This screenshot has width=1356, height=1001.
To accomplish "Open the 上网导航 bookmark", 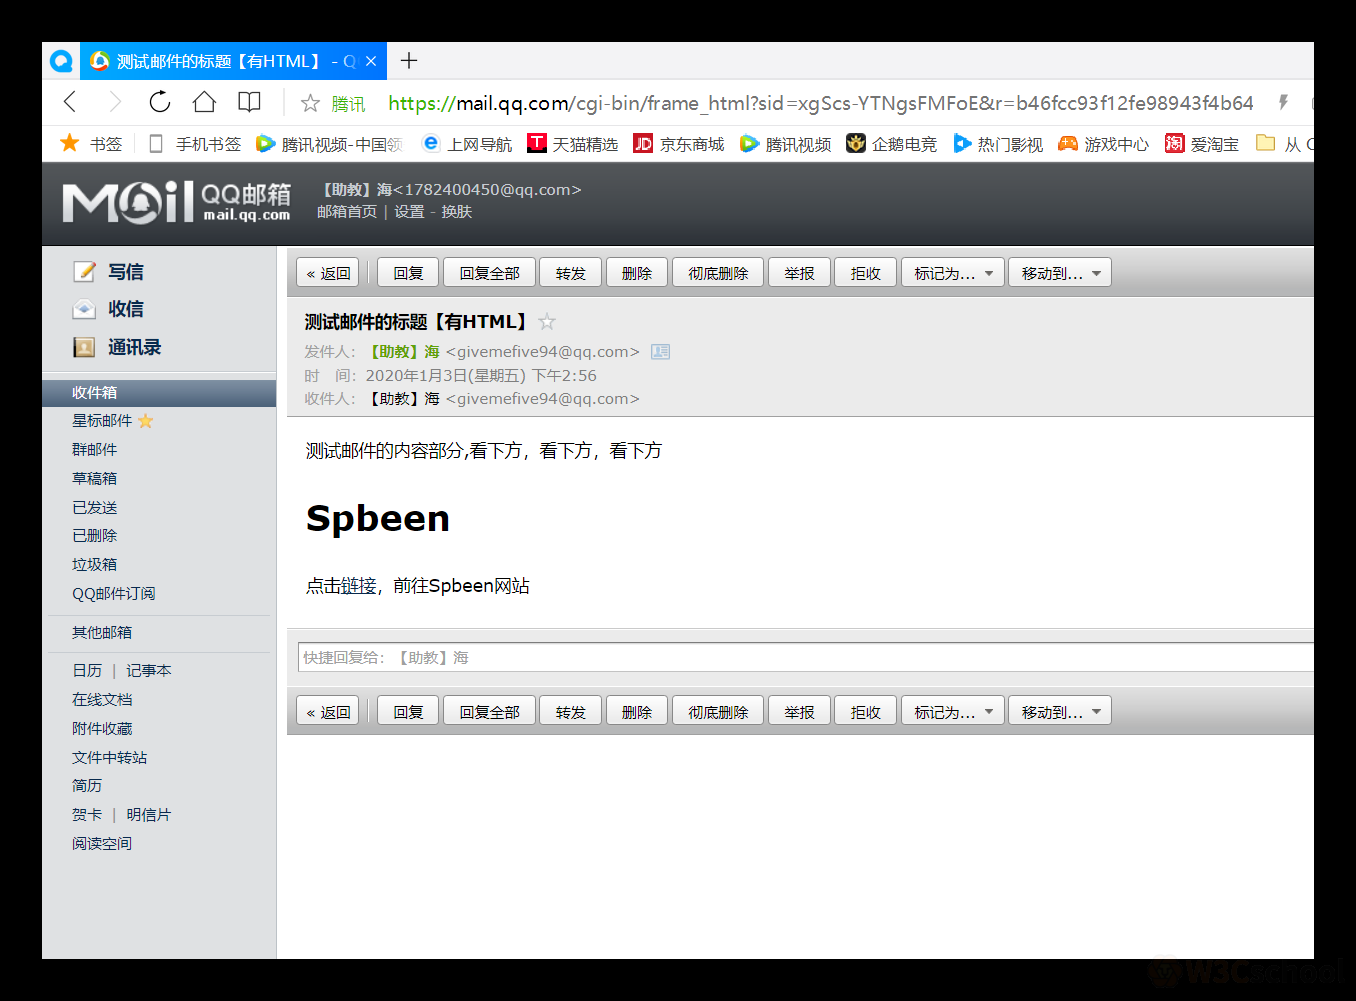I will click(x=467, y=144).
